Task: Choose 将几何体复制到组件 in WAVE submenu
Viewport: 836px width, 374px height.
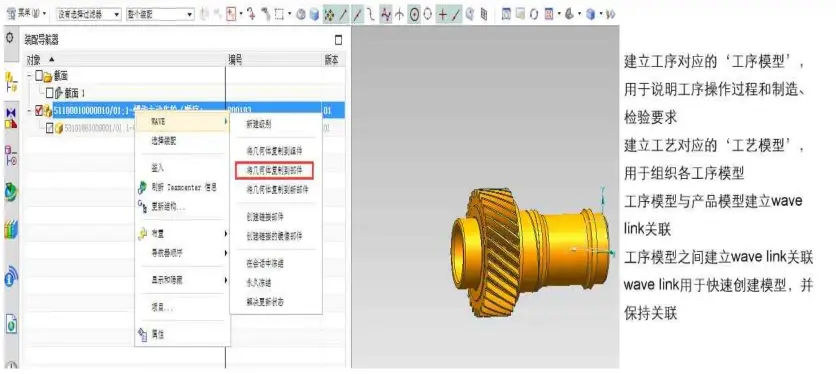Action: point(276,151)
